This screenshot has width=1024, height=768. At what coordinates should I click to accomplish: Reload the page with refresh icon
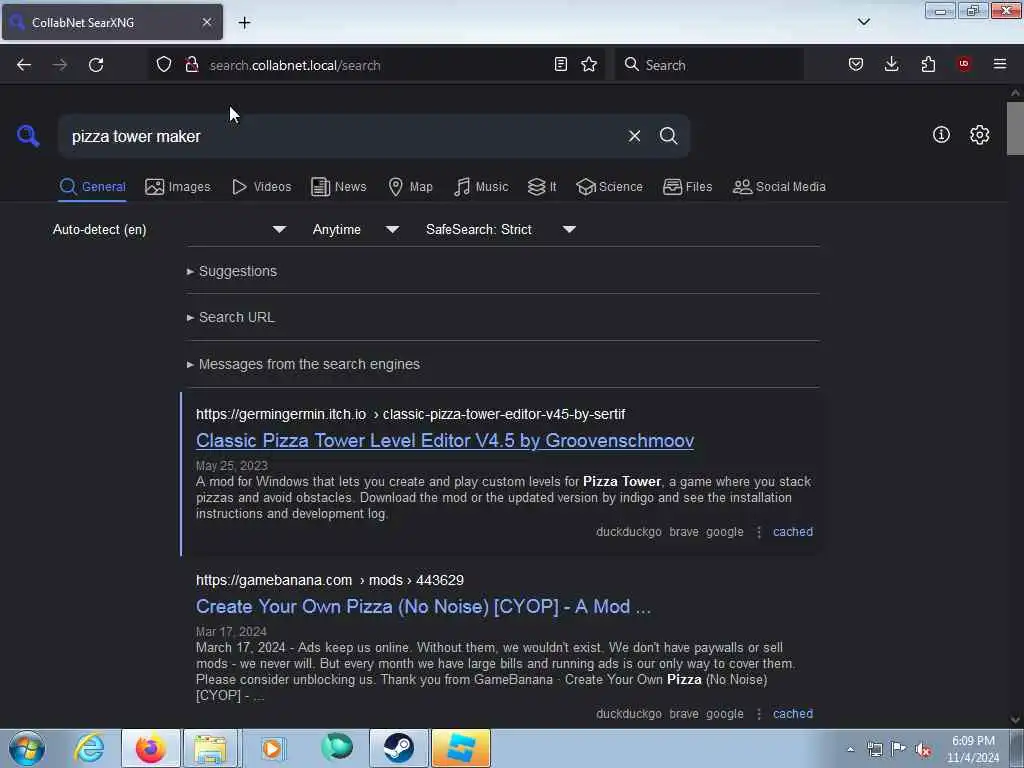(x=96, y=65)
